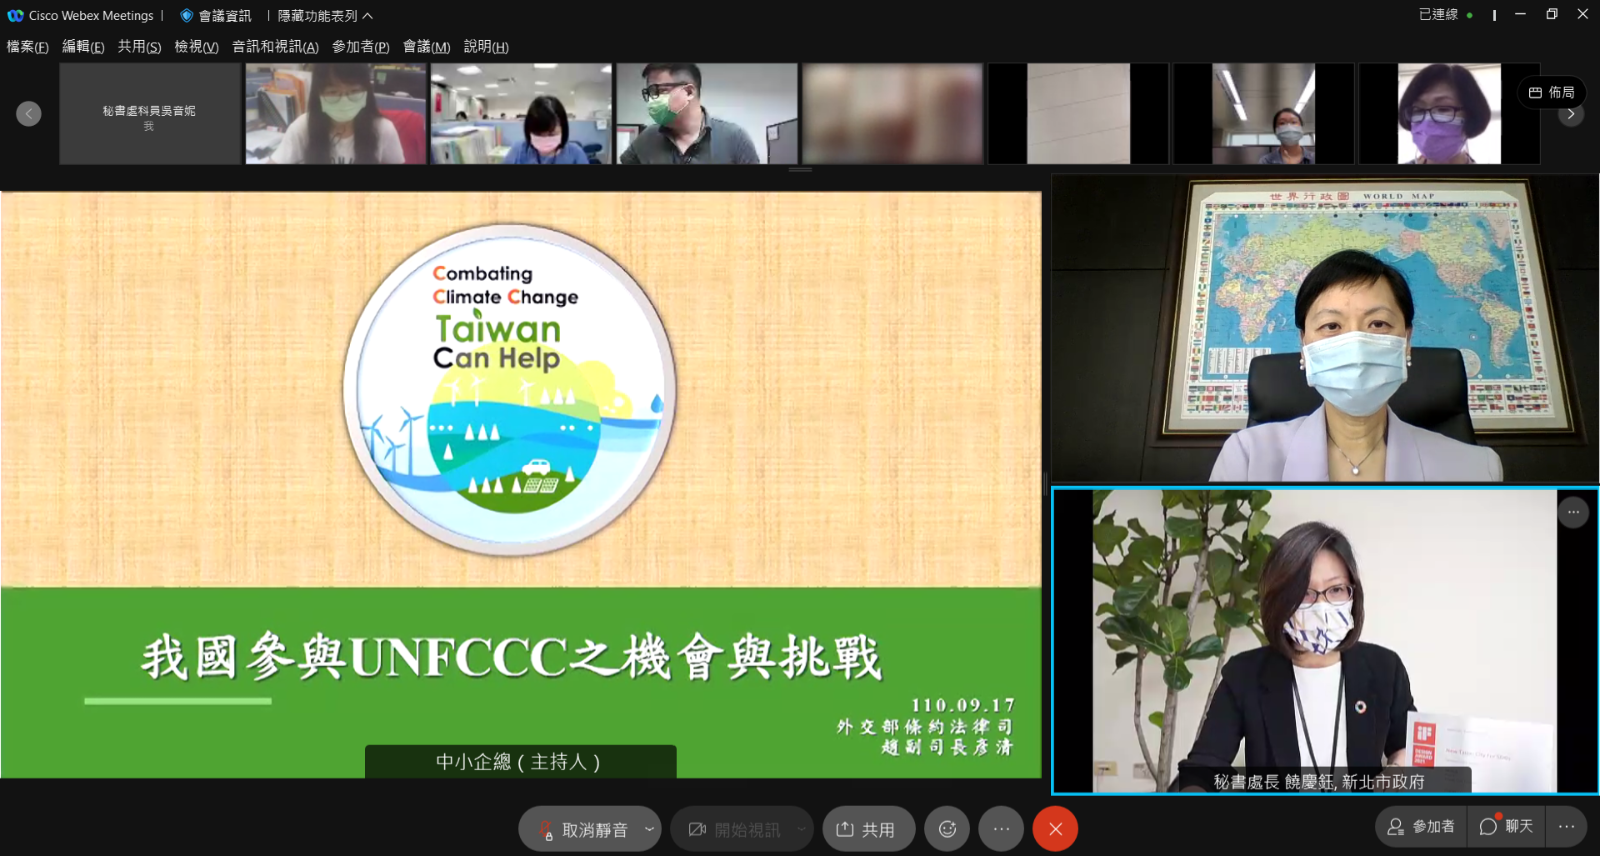This screenshot has height=856, width=1600.
Task: Click the Cisco Webex Meetings logo icon
Action: pyautogui.click(x=15, y=16)
